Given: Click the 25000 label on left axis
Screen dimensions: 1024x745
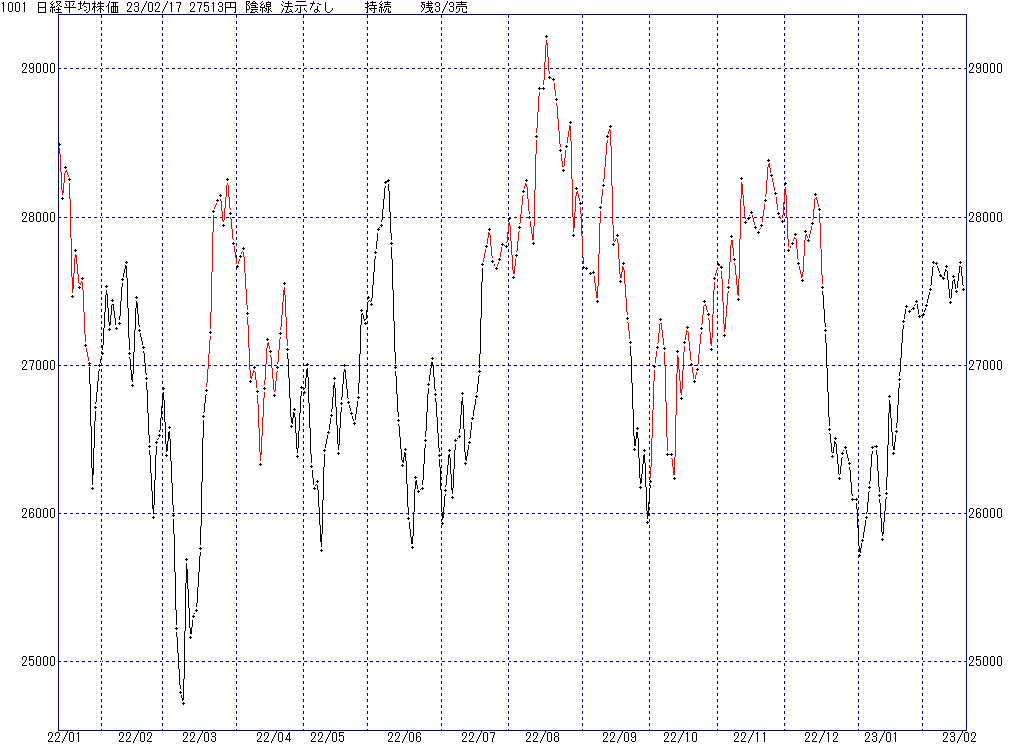Looking at the screenshot, I should tap(37, 662).
